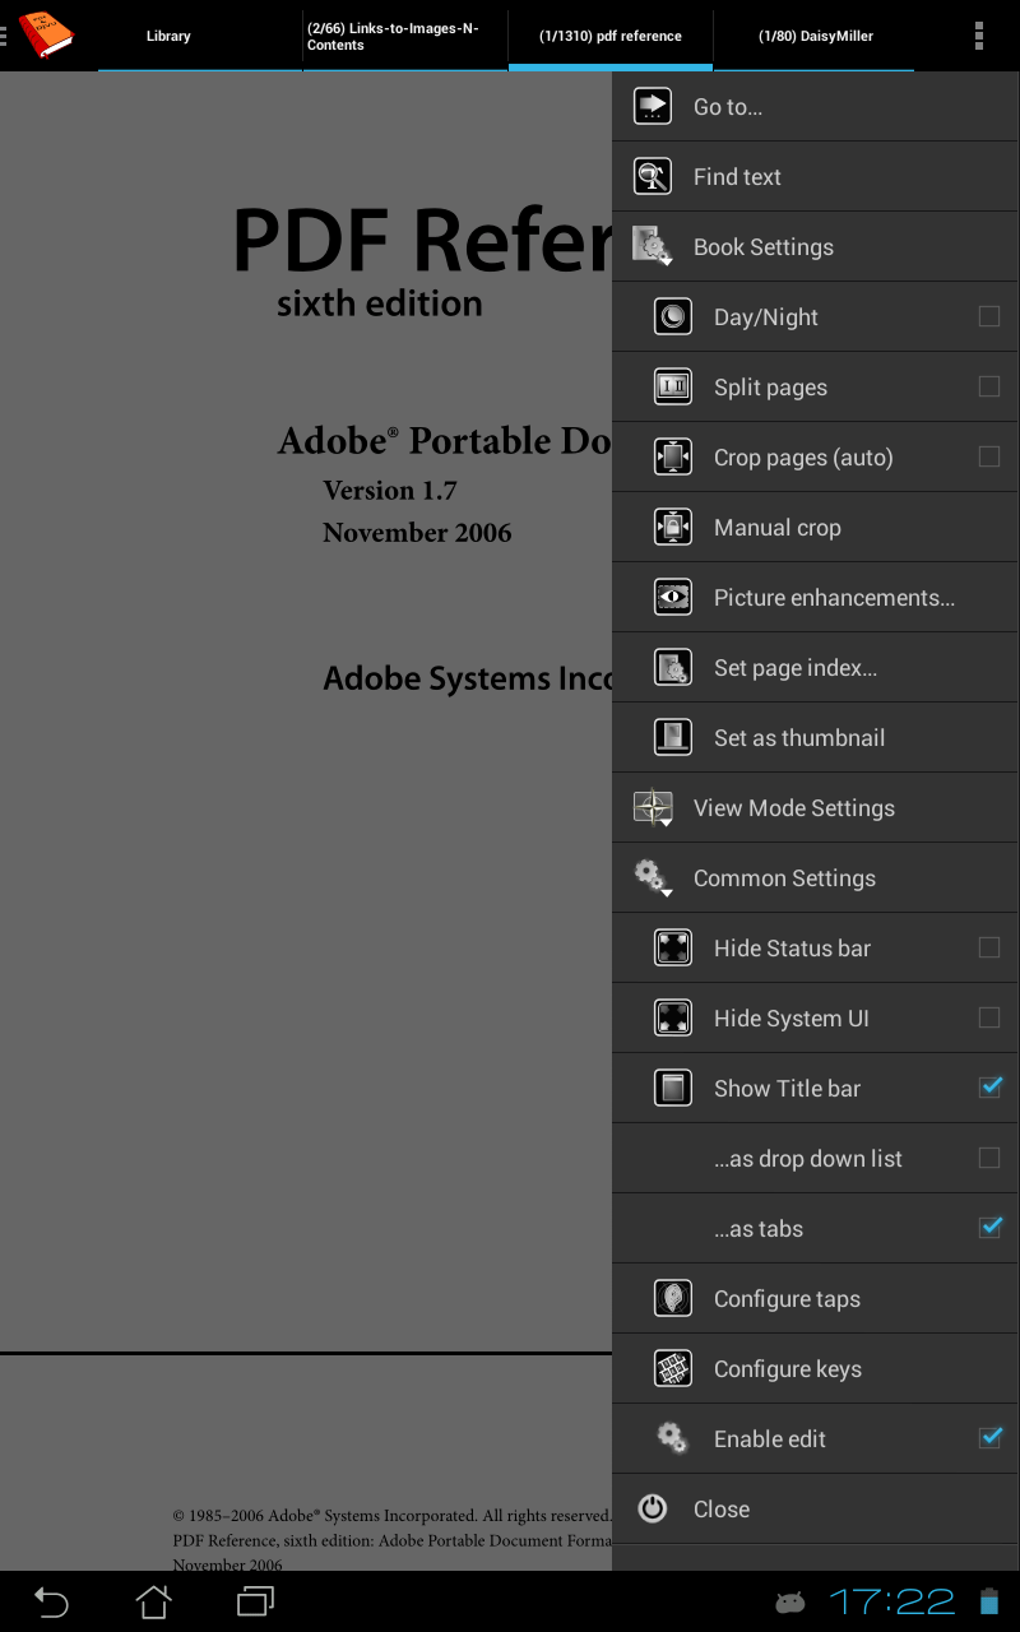The height and width of the screenshot is (1632, 1020).
Task: Tap the Android home button
Action: point(153,1602)
